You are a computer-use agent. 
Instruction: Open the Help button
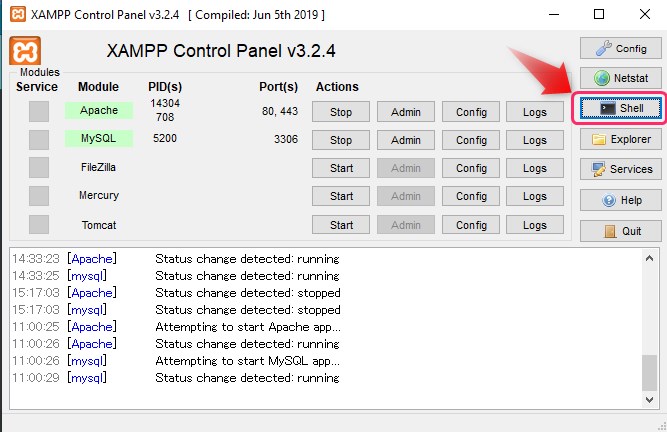click(620, 200)
